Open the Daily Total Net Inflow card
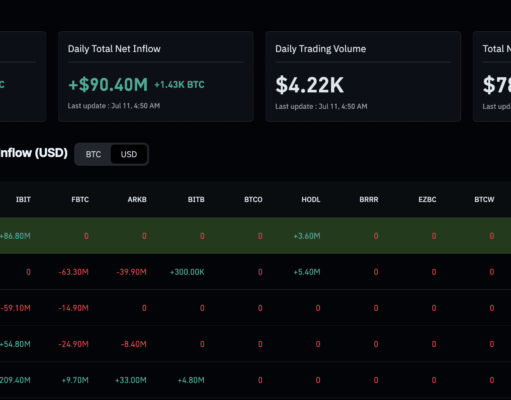The width and height of the screenshot is (511, 400). click(x=156, y=76)
